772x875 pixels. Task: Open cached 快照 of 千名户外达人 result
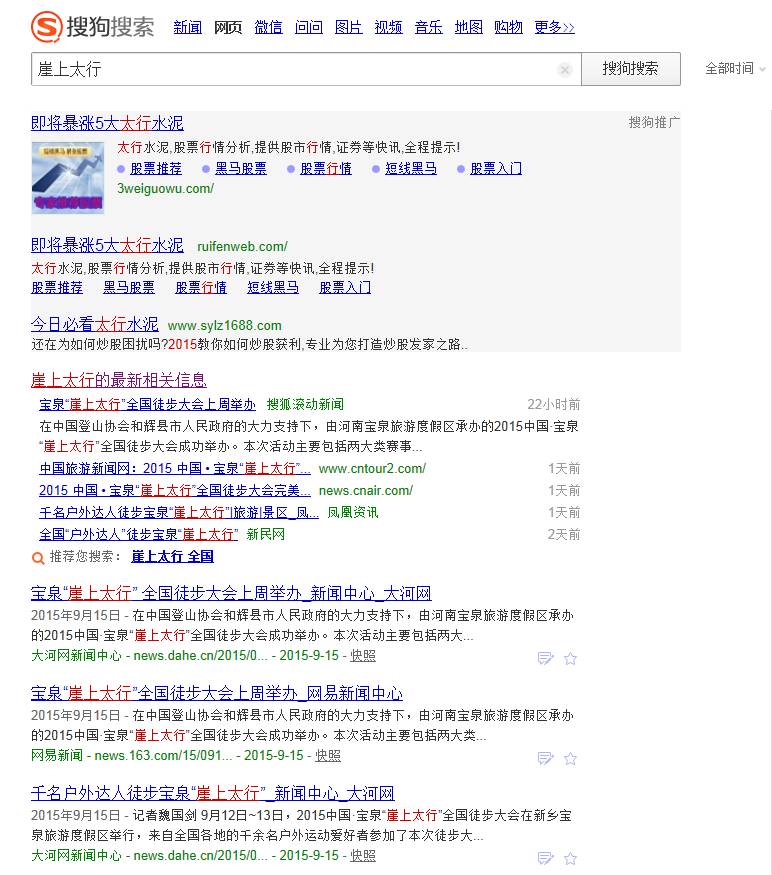coord(363,855)
